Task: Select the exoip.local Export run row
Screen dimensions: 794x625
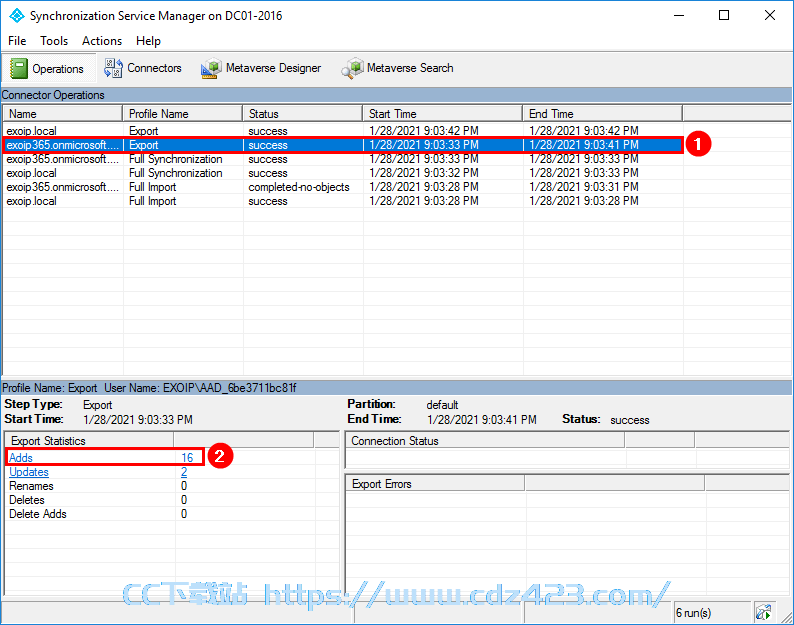Action: (x=343, y=131)
